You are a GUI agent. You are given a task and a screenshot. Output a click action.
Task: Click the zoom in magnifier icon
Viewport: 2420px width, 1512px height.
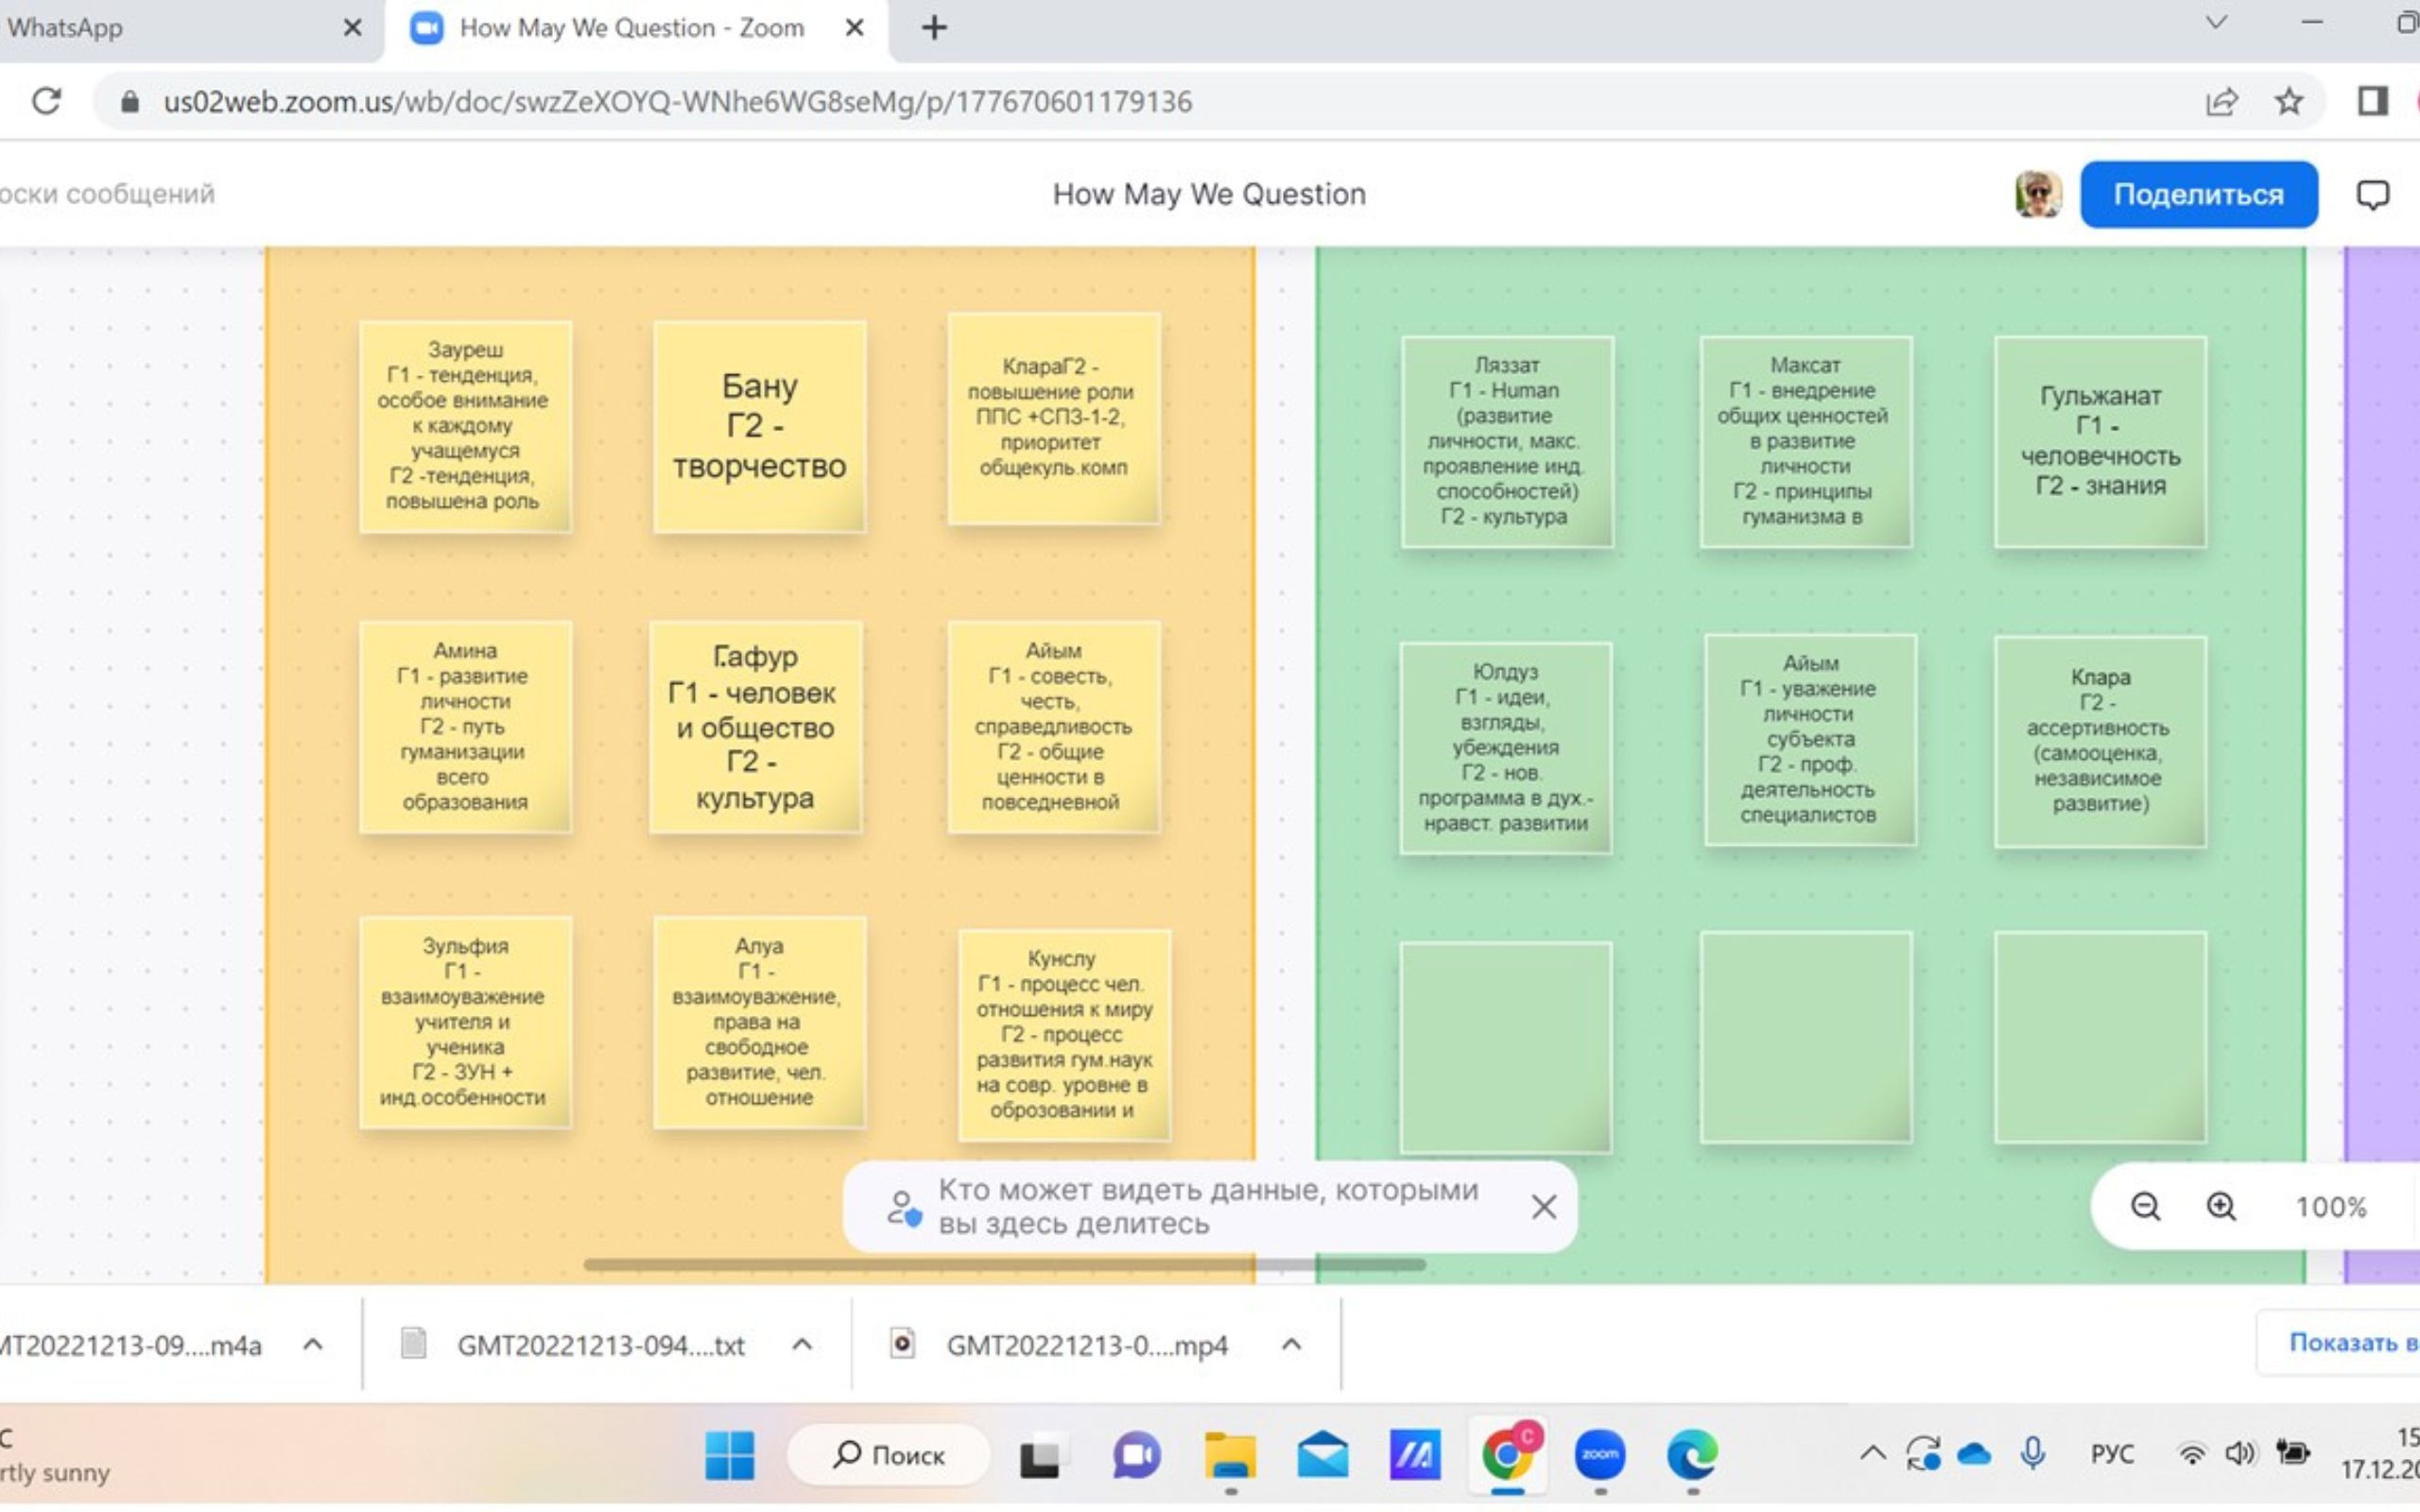coord(2221,1207)
